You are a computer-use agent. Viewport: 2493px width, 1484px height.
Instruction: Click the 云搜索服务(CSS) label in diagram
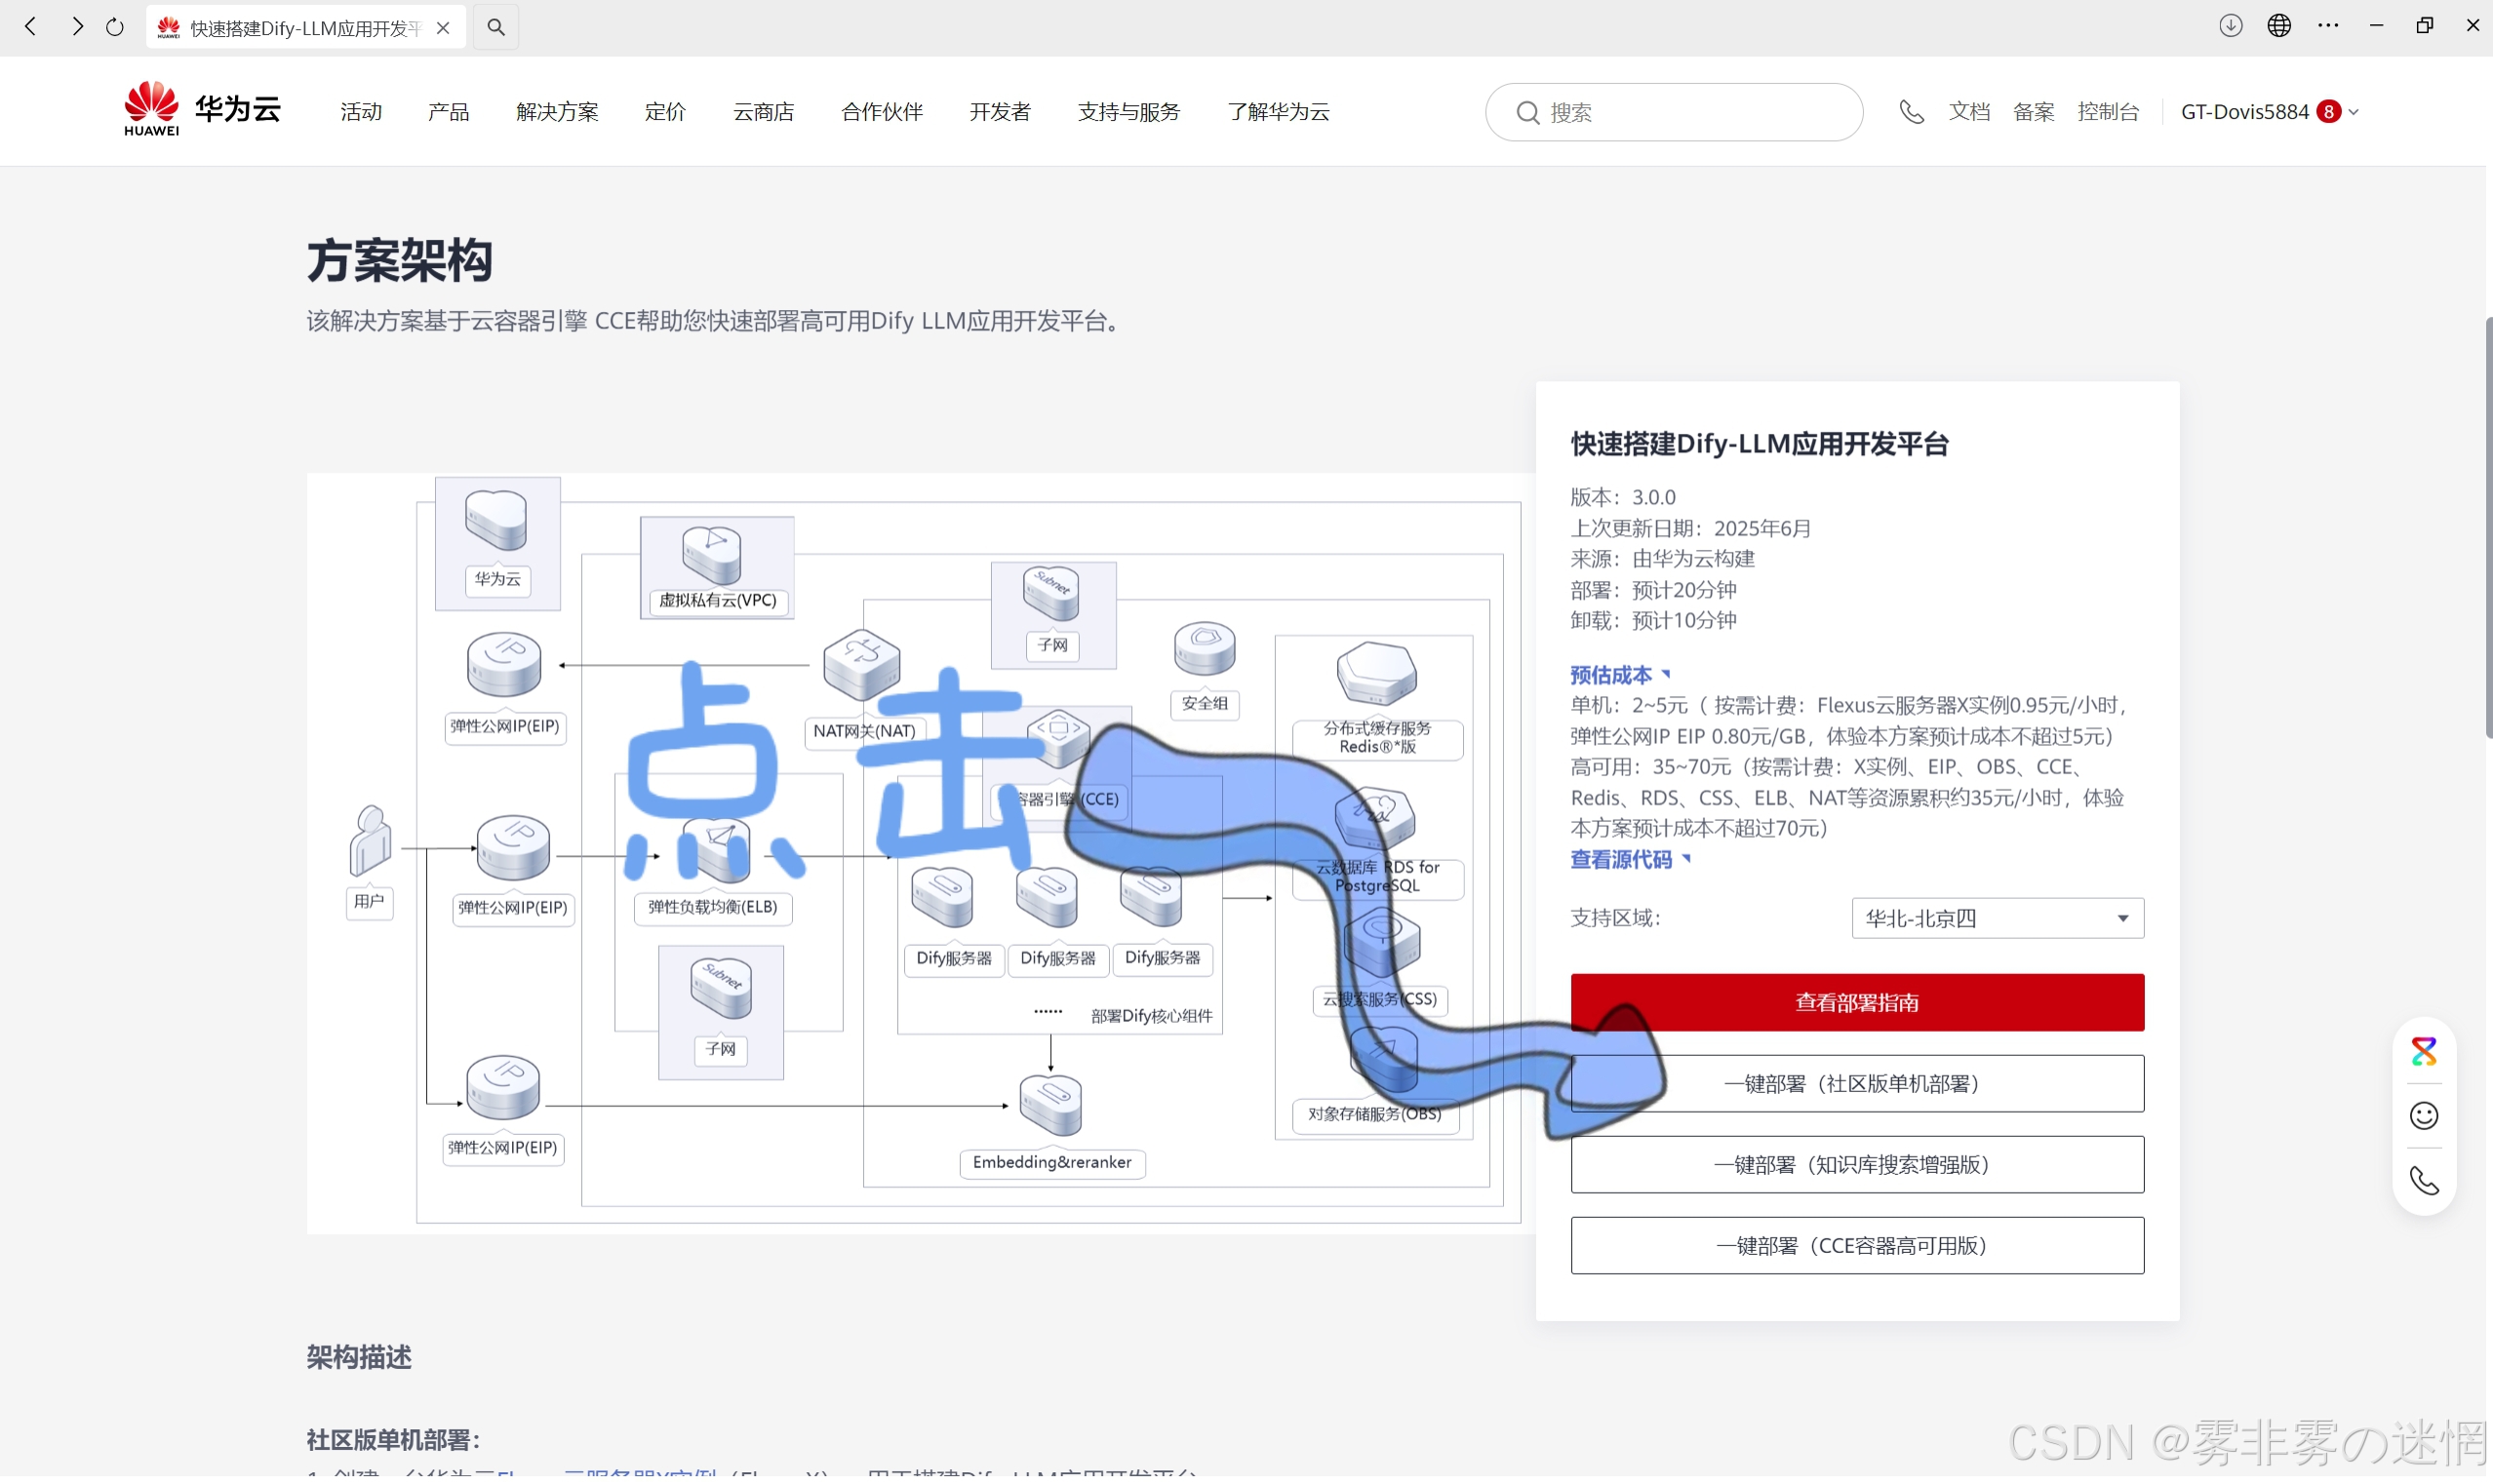[x=1380, y=999]
